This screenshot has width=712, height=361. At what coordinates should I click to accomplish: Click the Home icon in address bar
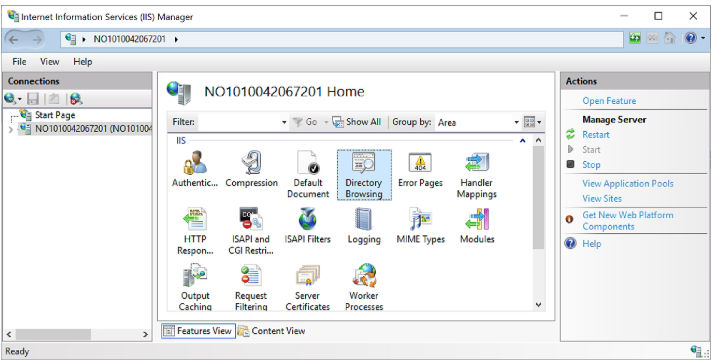click(670, 39)
